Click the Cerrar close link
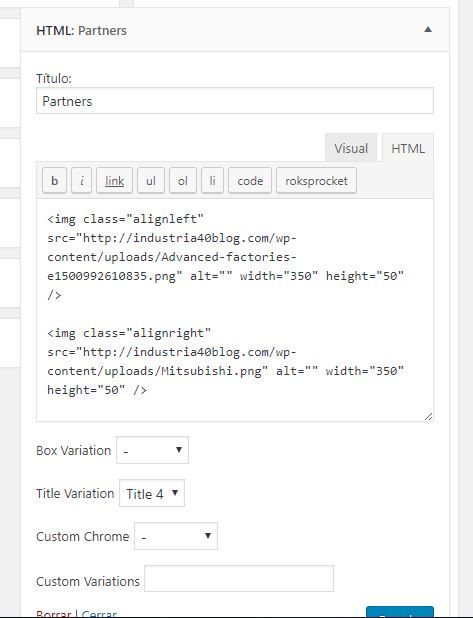This screenshot has height=618, width=473. pos(99,614)
